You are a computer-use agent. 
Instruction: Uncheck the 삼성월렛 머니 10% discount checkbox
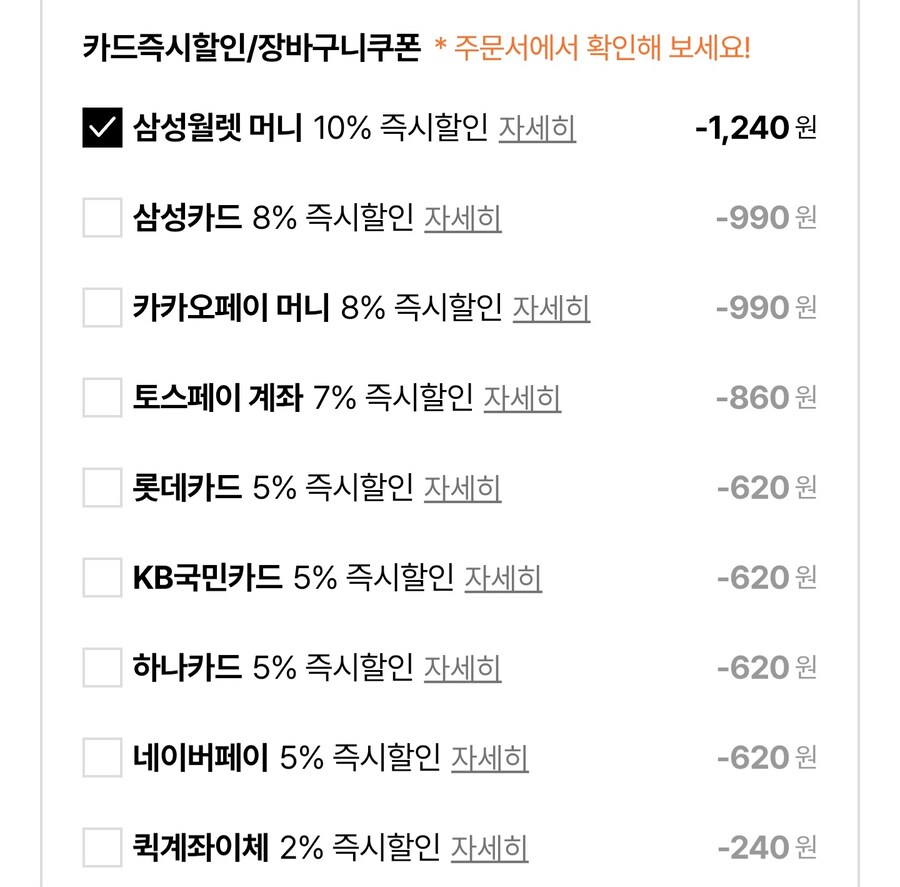click(100, 127)
